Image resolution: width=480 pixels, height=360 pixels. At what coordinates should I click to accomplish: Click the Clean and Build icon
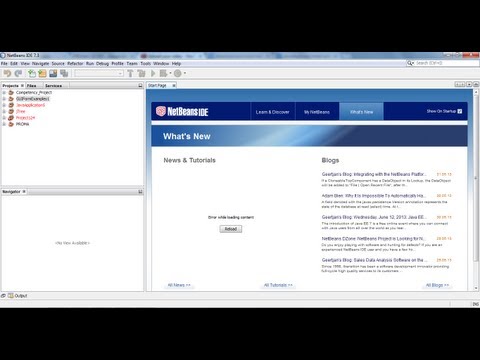tap(142, 73)
